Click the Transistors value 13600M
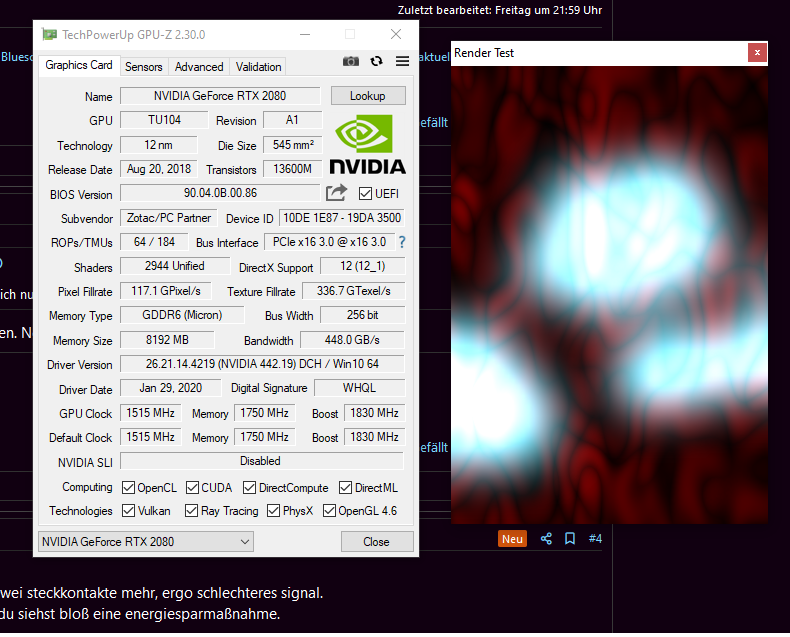 point(293,169)
